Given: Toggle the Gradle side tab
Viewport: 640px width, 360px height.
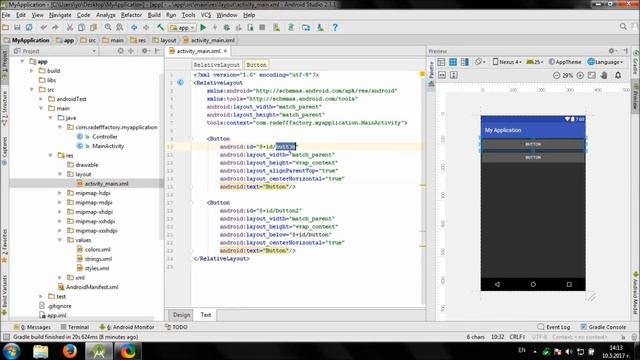Looking at the screenshot, I should [x=636, y=63].
